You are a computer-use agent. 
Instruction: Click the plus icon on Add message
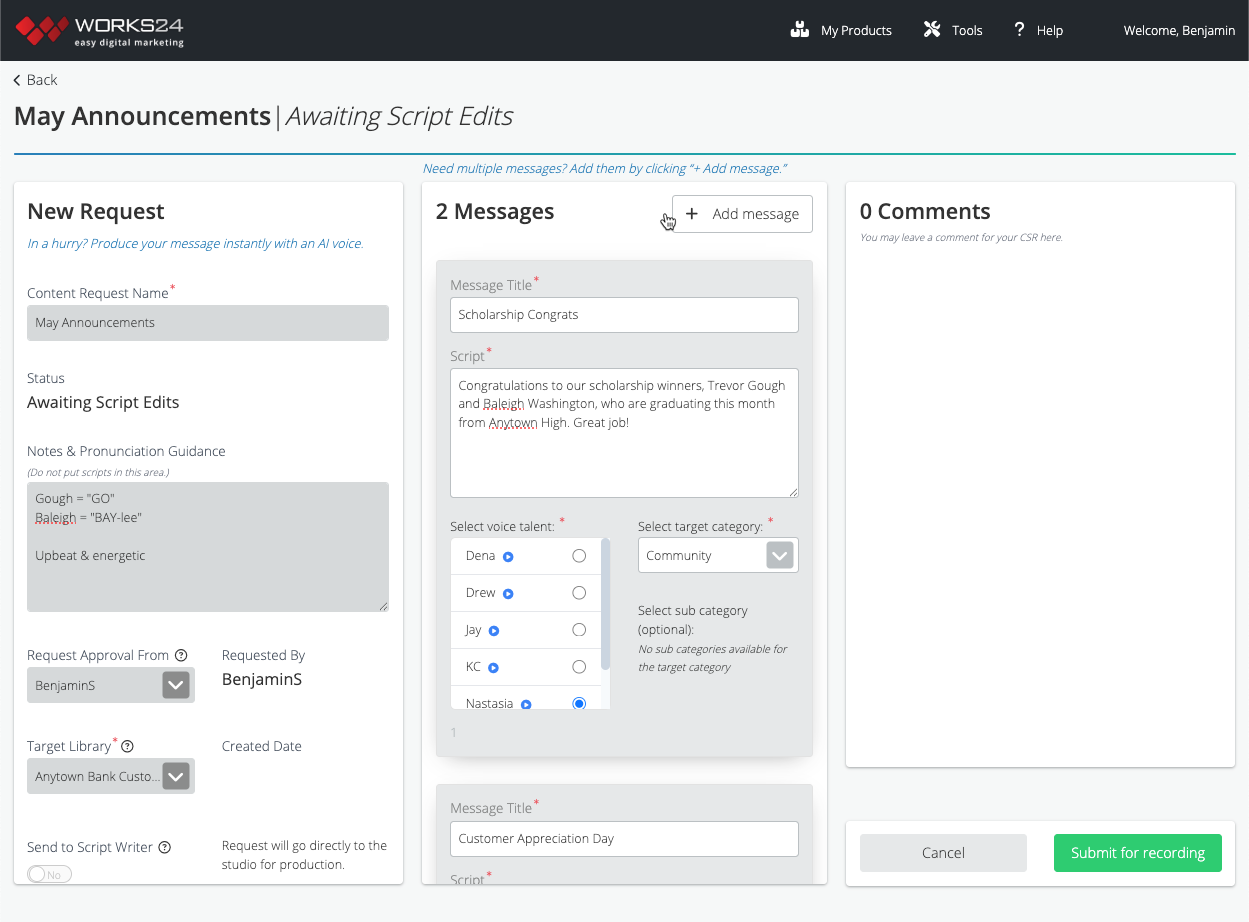pyautogui.click(x=692, y=214)
